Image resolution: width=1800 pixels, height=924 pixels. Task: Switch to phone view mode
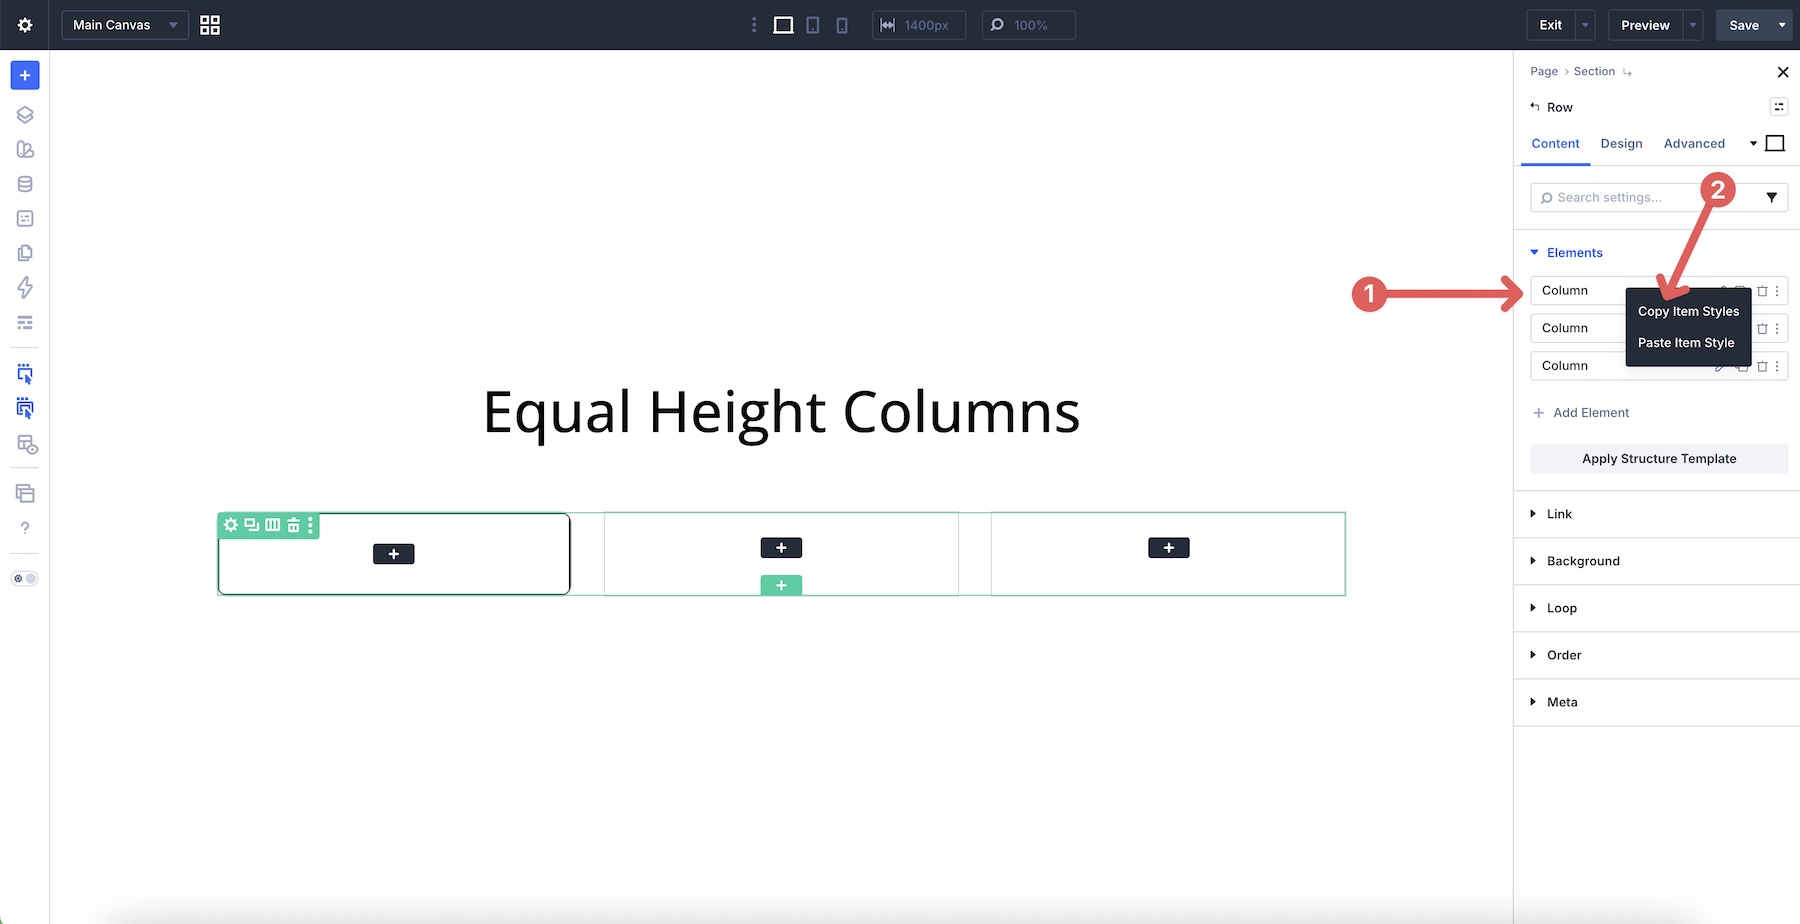(x=842, y=25)
